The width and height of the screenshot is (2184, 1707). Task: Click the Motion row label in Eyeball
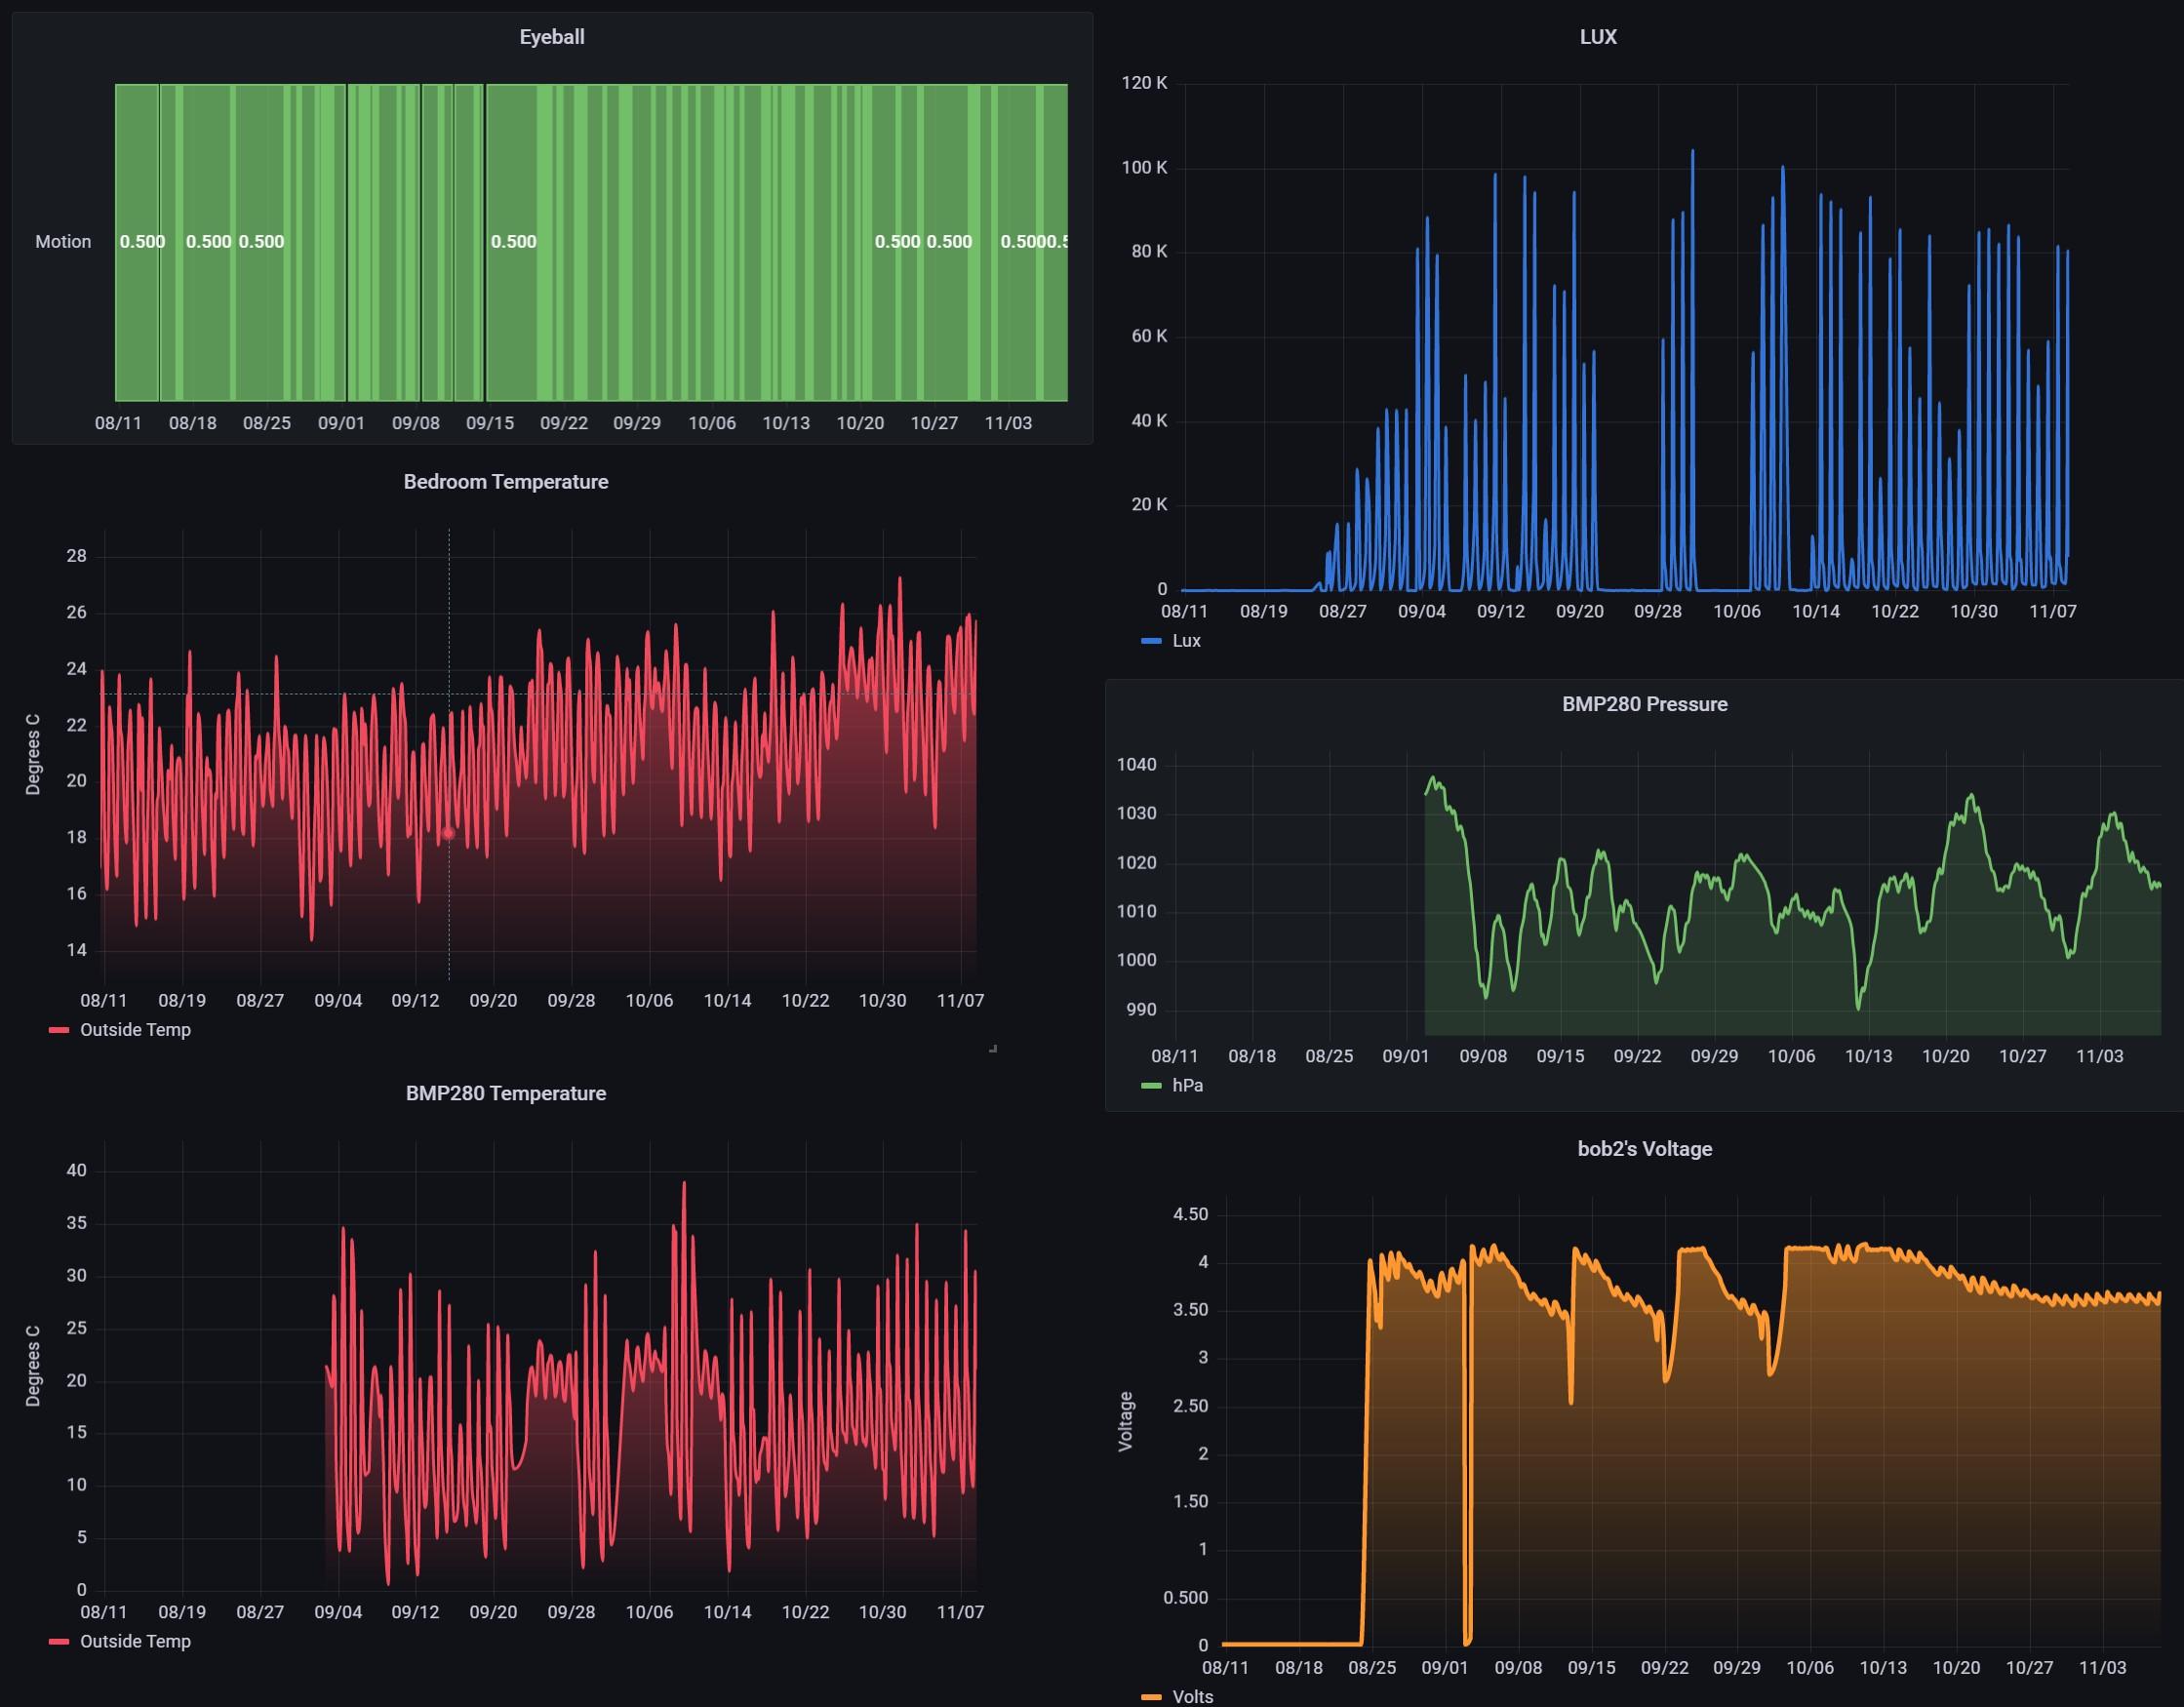tap(63, 242)
